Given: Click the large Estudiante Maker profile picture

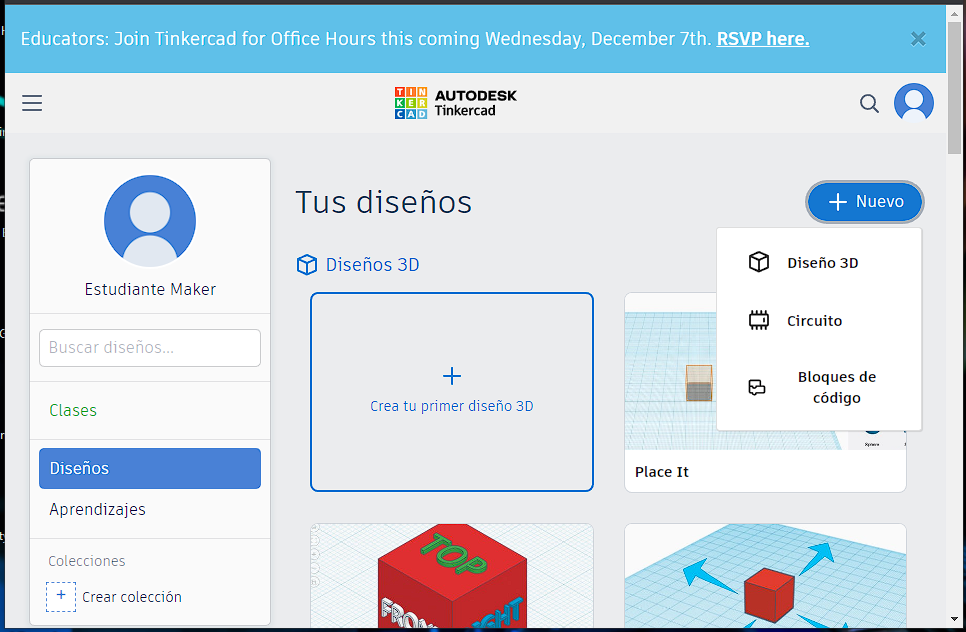Looking at the screenshot, I should pyautogui.click(x=150, y=221).
